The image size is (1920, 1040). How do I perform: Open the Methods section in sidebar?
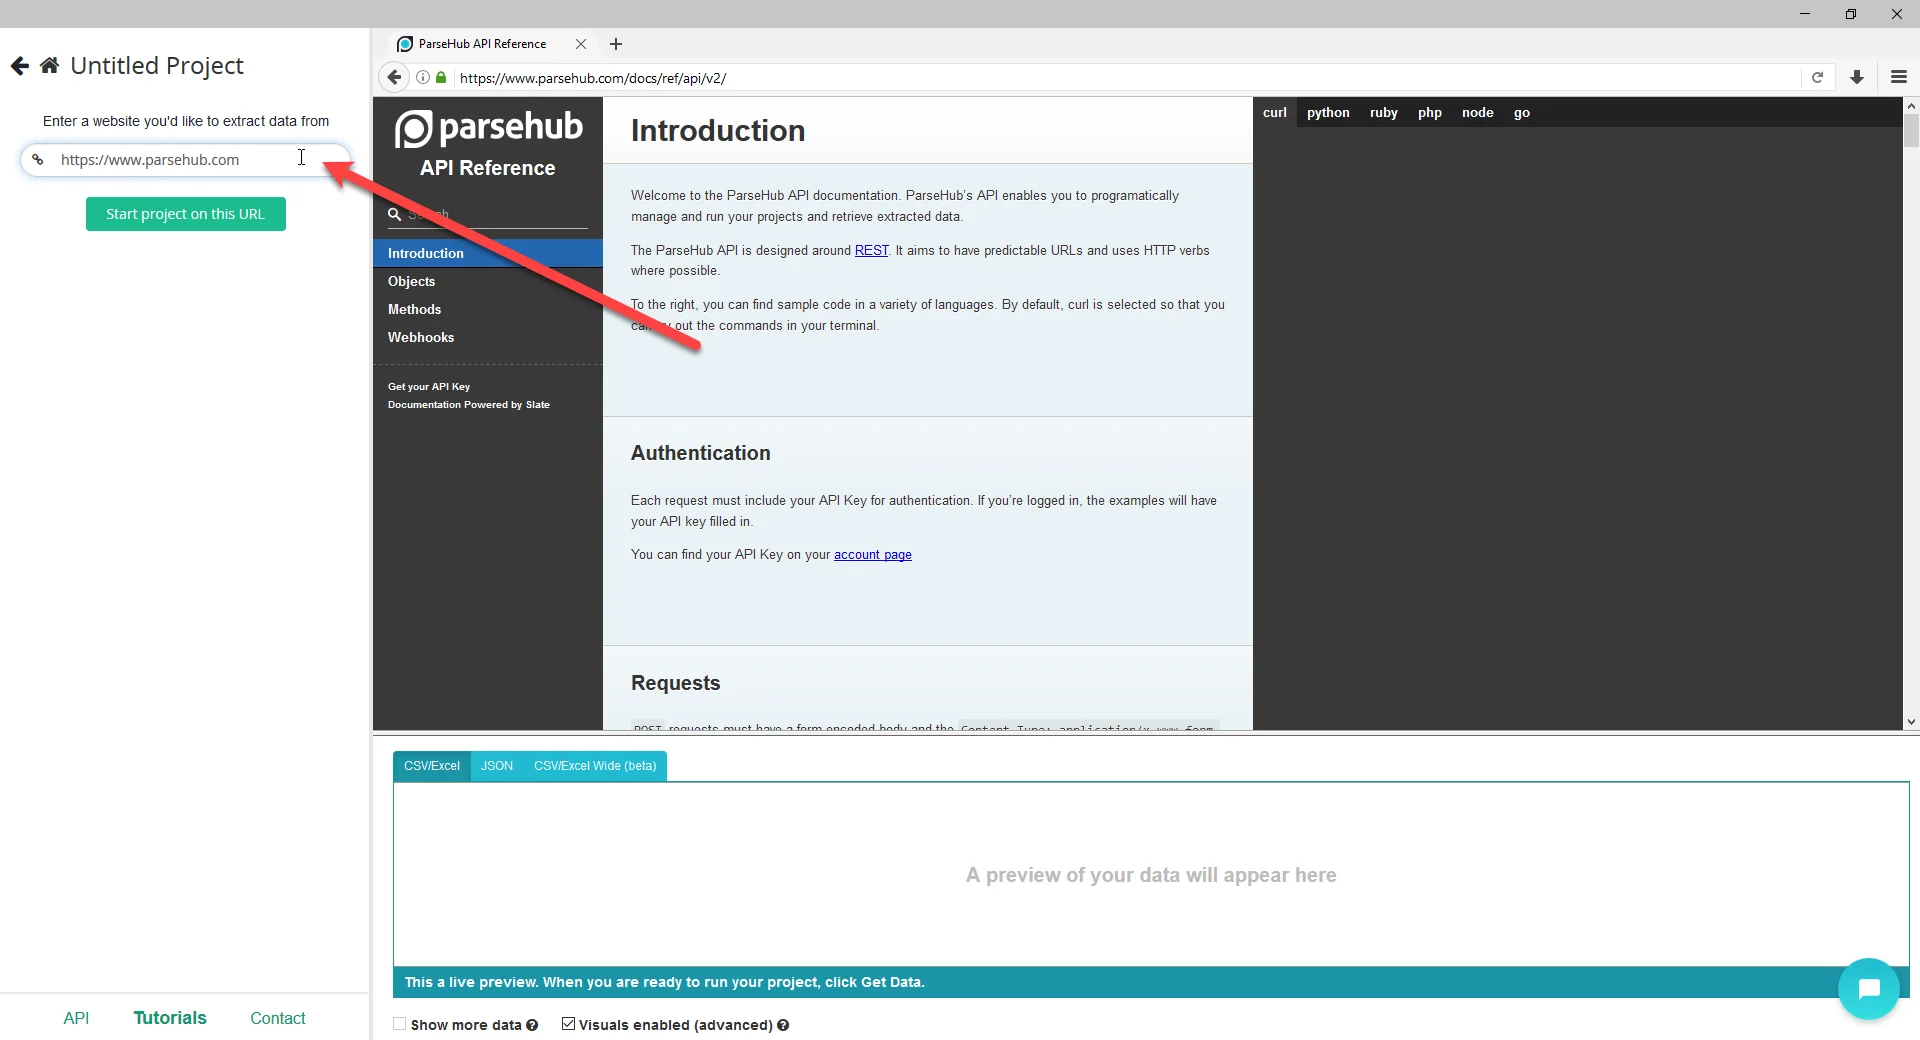[x=488, y=309]
